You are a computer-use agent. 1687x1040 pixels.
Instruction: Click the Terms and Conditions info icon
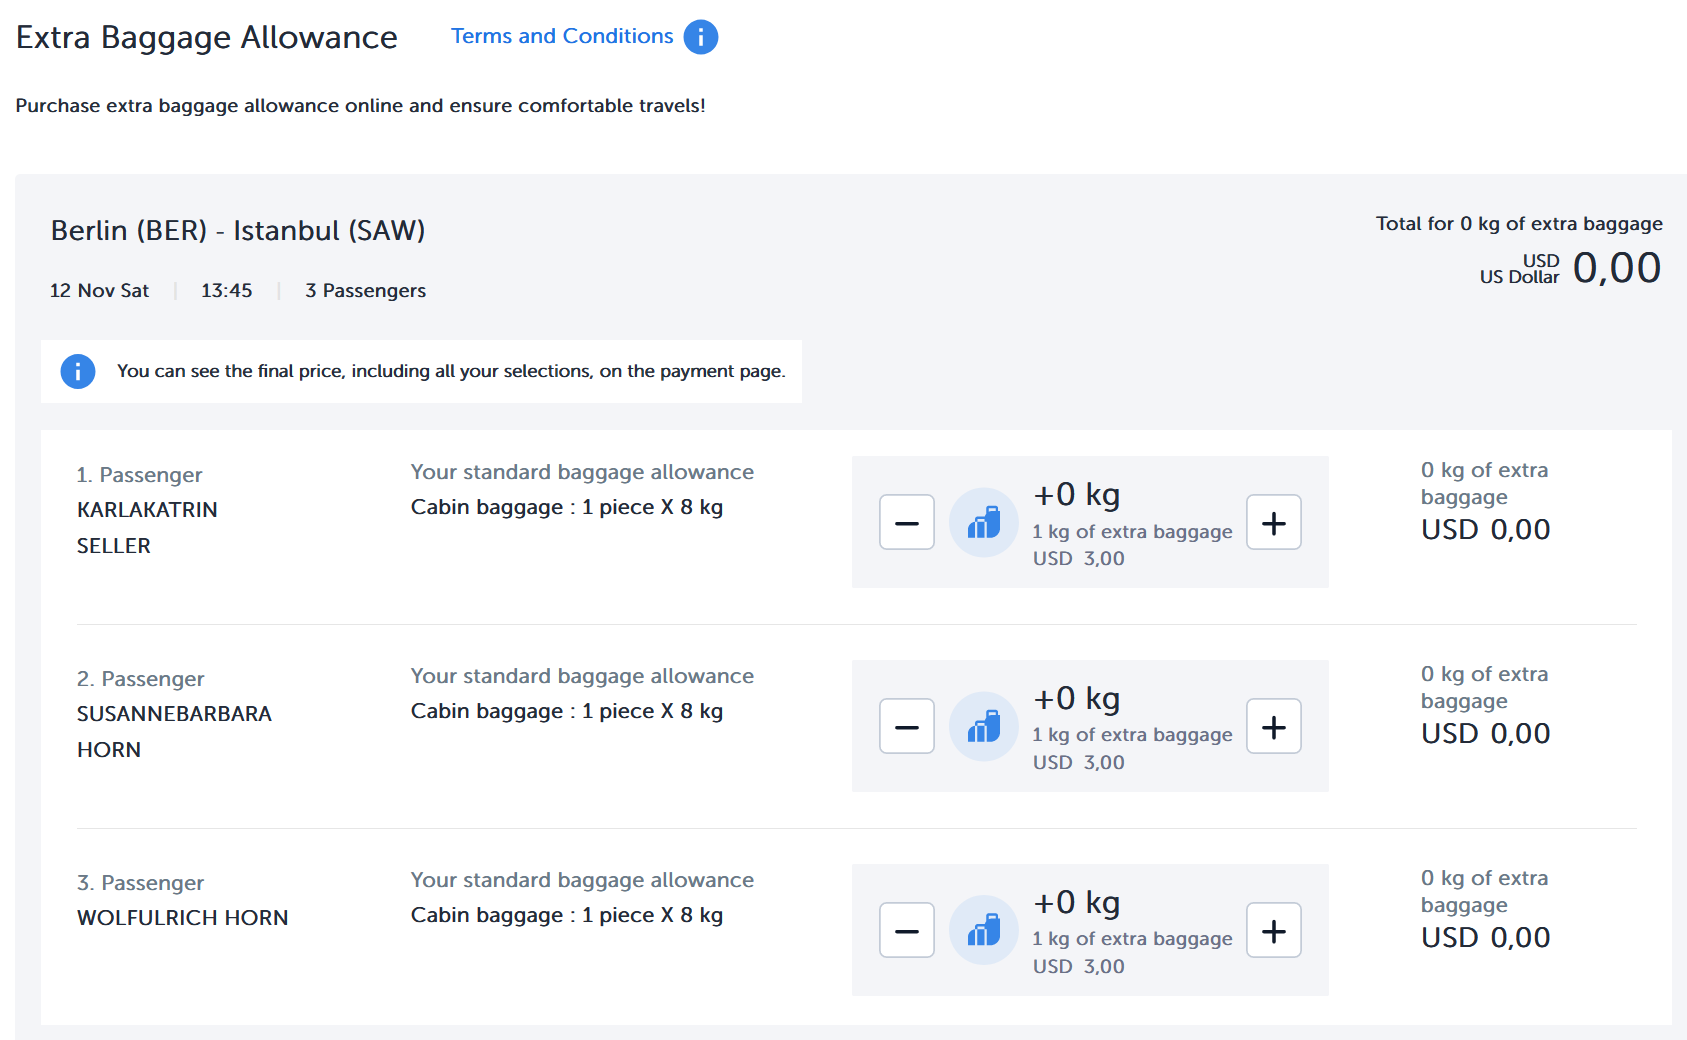[700, 37]
